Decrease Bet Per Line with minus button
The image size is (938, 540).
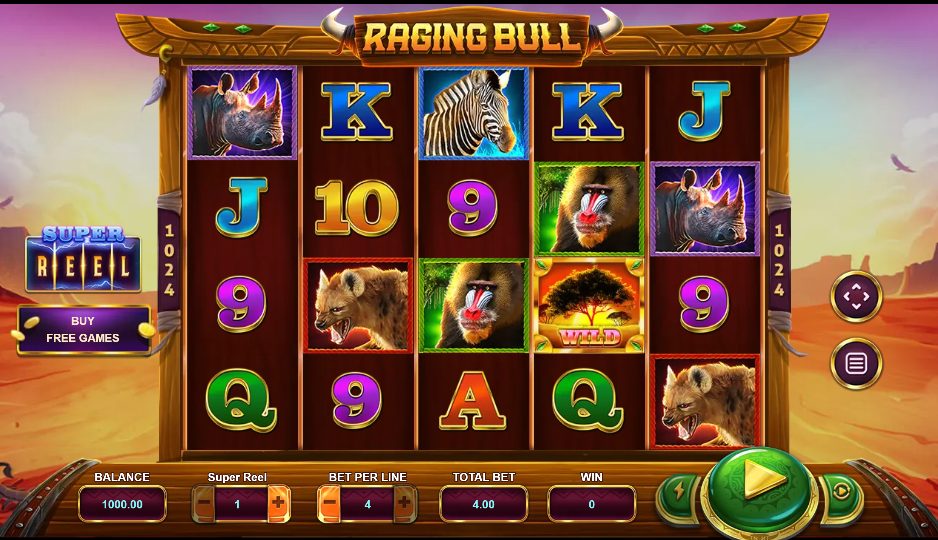[x=330, y=504]
